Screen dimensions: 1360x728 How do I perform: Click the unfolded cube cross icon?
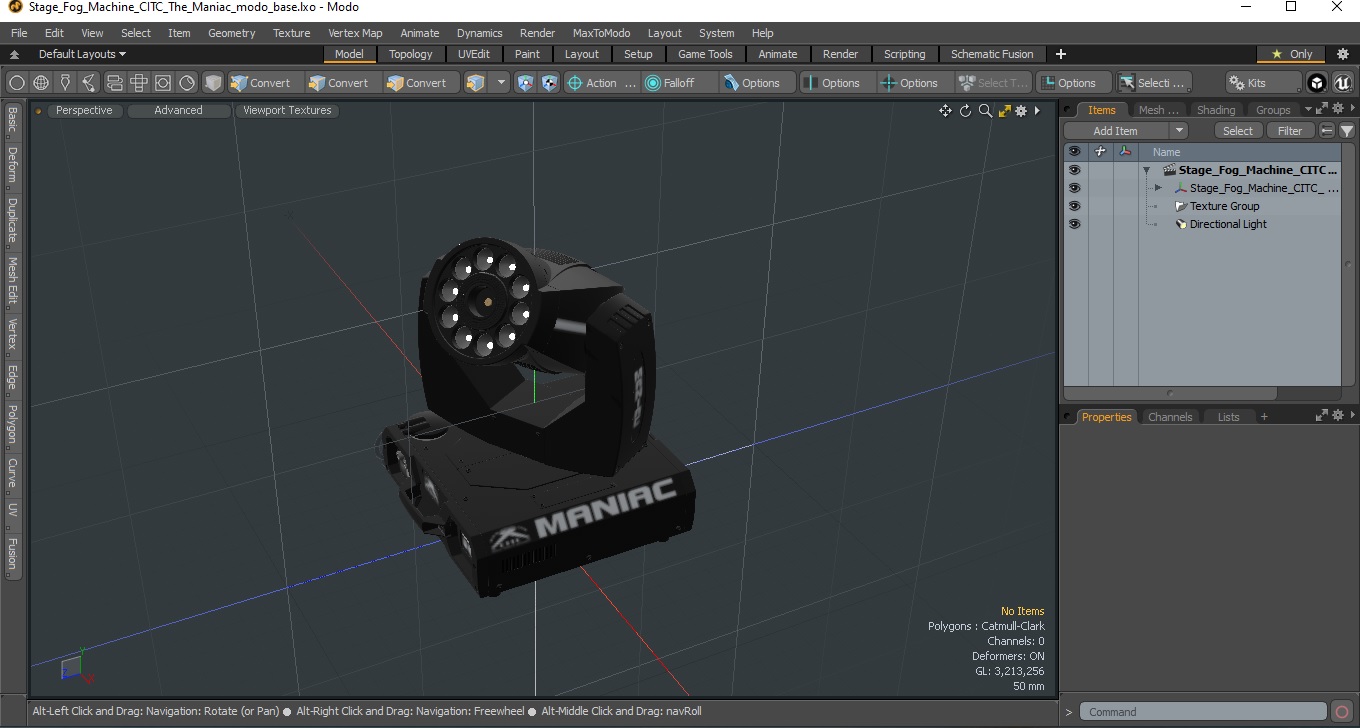pos(139,83)
